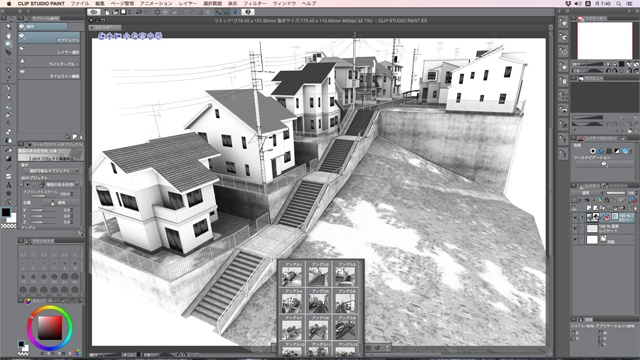Open the レイヤー menu

pyautogui.click(x=188, y=3)
